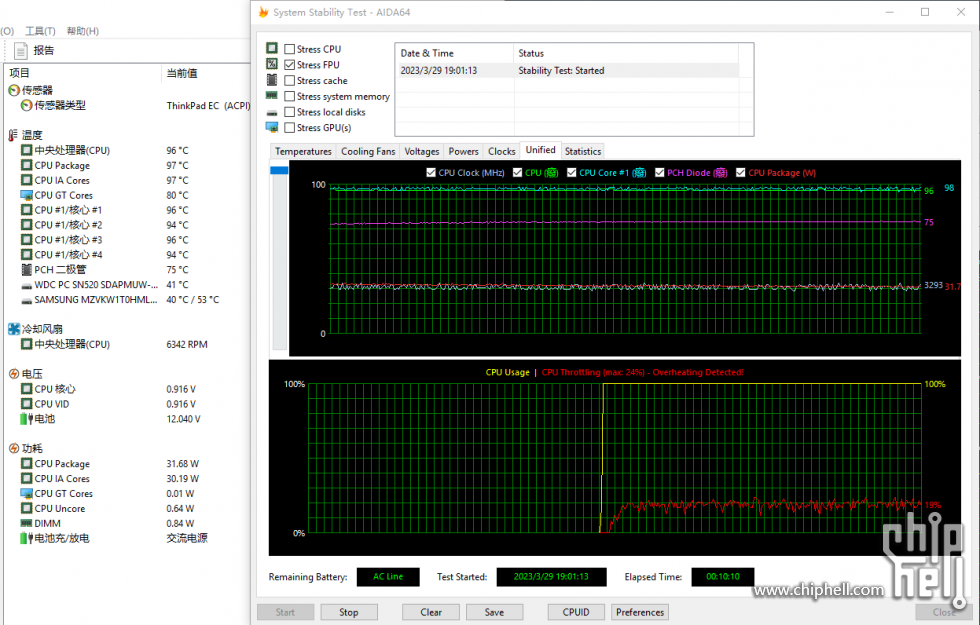Click the WDC PC SN520 drive icon
The width and height of the screenshot is (980, 625).
click(26, 286)
